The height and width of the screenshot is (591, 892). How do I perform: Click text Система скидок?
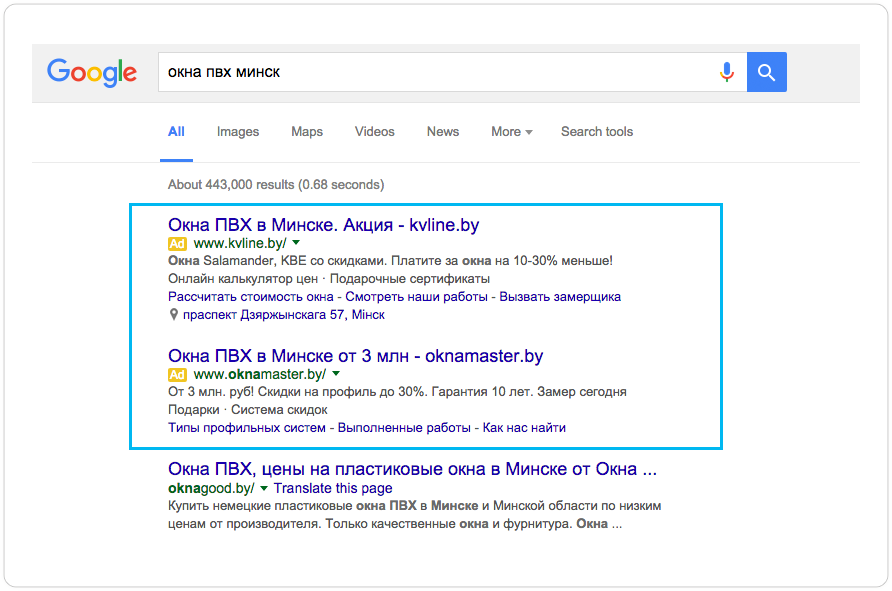[x=279, y=410]
